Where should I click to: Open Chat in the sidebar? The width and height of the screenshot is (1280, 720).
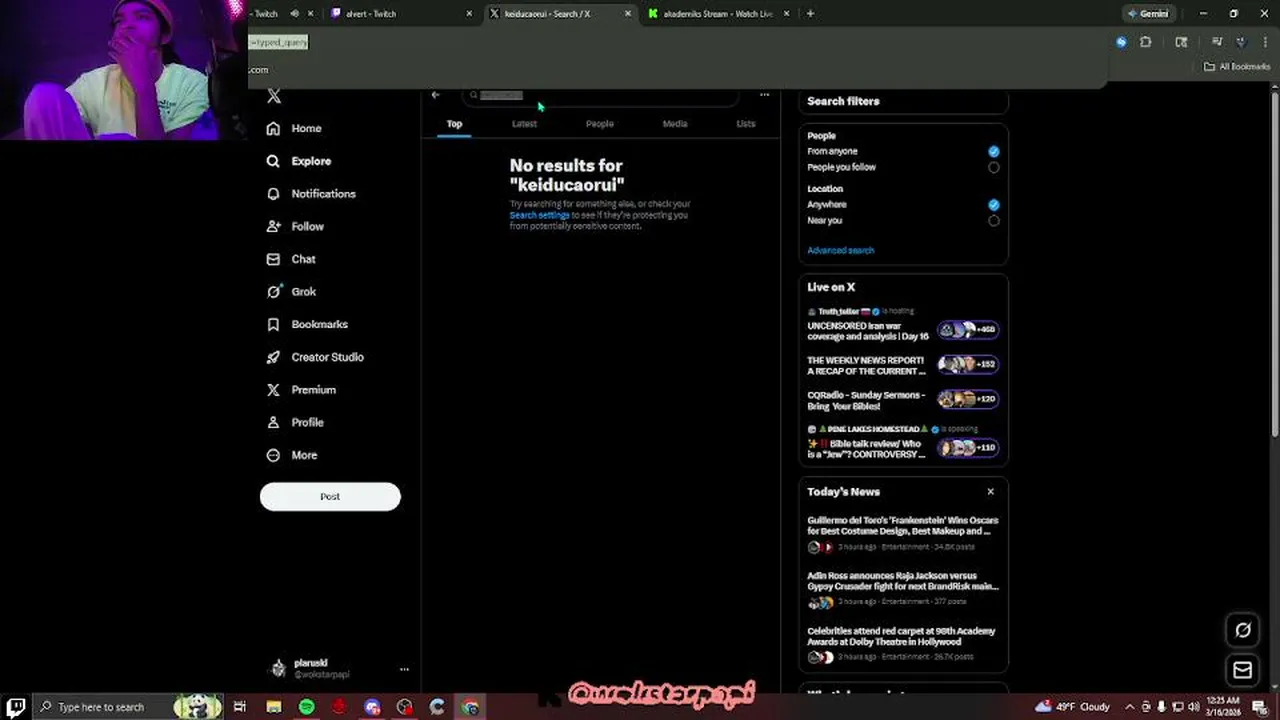point(291,259)
